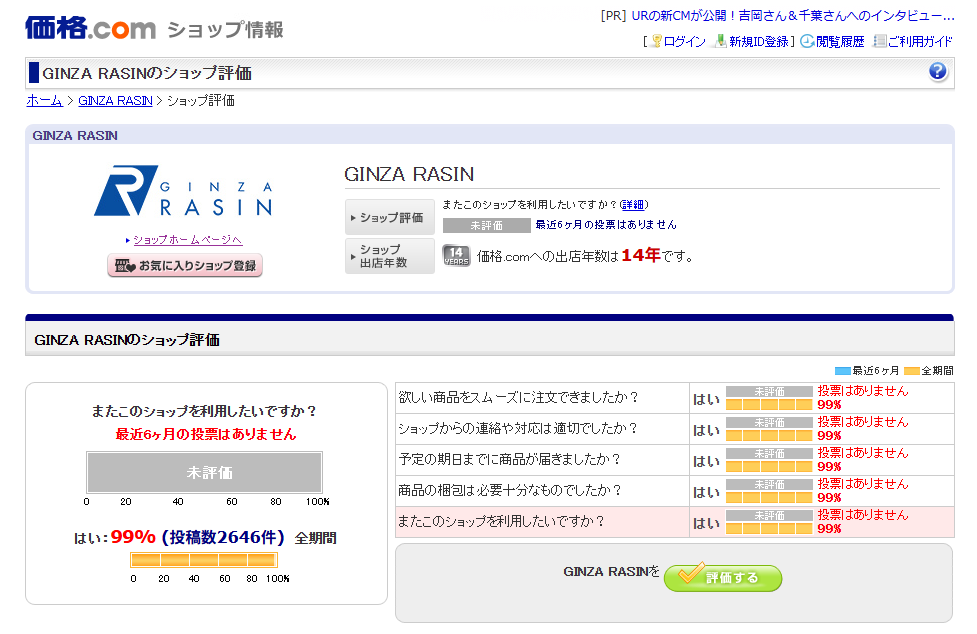Click the blue 最近6ヶ月 legend swatch
Screen dimensions: 977x634
point(842,371)
